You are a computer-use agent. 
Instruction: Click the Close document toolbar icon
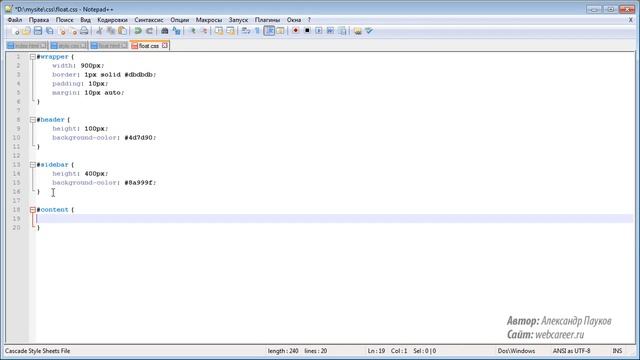pos(62,31)
